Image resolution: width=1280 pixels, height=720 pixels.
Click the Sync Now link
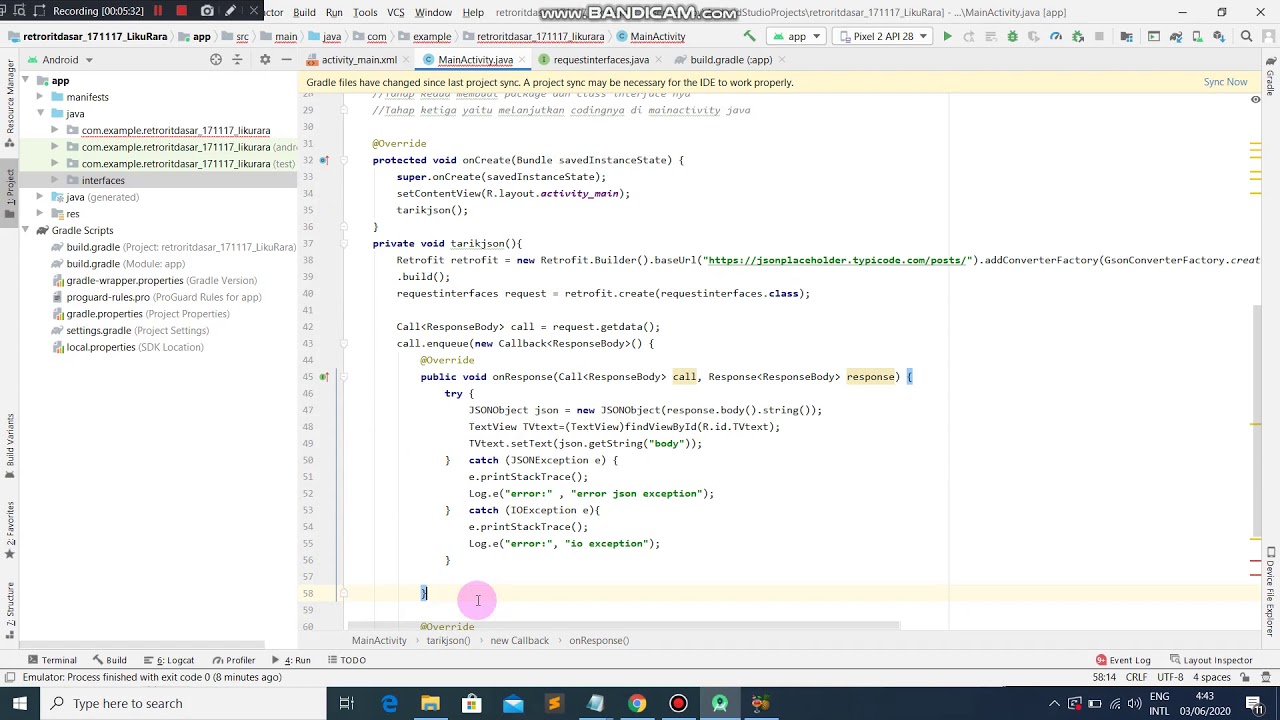point(1225,82)
